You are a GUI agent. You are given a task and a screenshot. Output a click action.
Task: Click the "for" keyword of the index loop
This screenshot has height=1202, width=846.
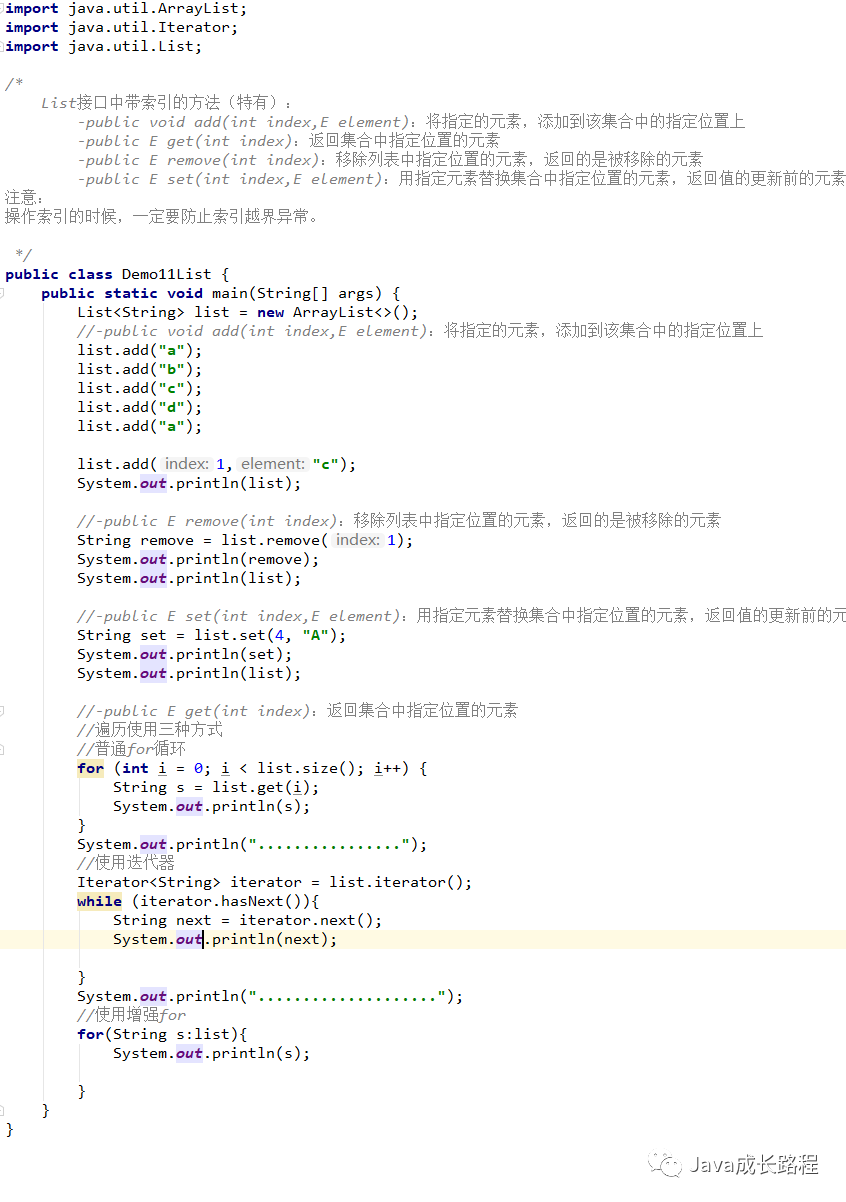click(88, 767)
